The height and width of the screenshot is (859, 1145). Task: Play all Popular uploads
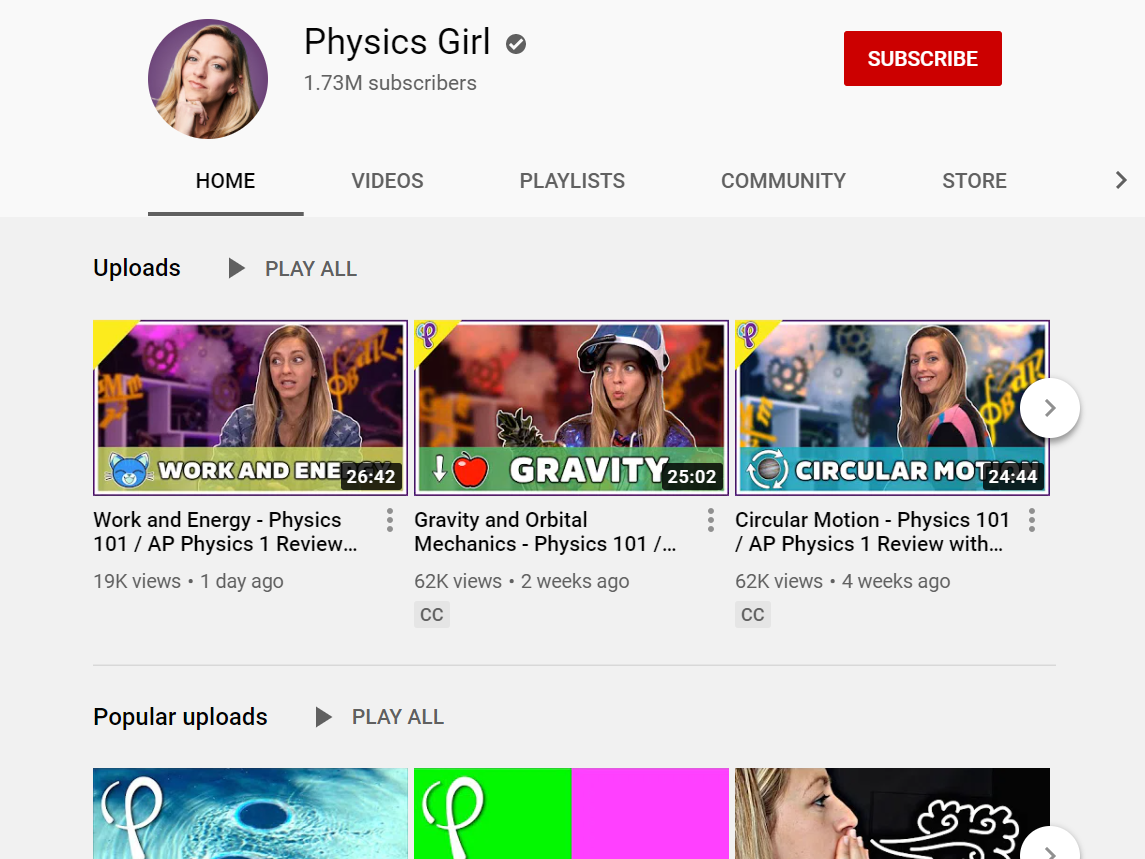click(x=379, y=717)
